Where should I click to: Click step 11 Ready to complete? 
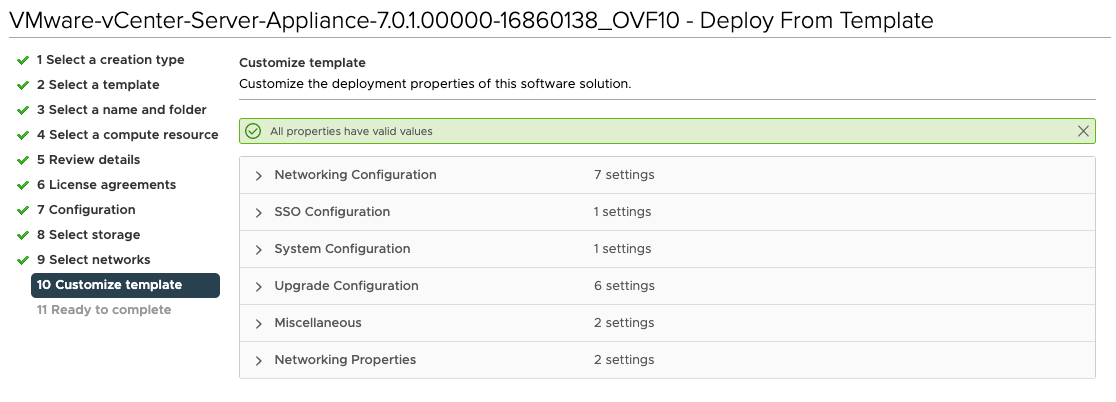click(104, 310)
